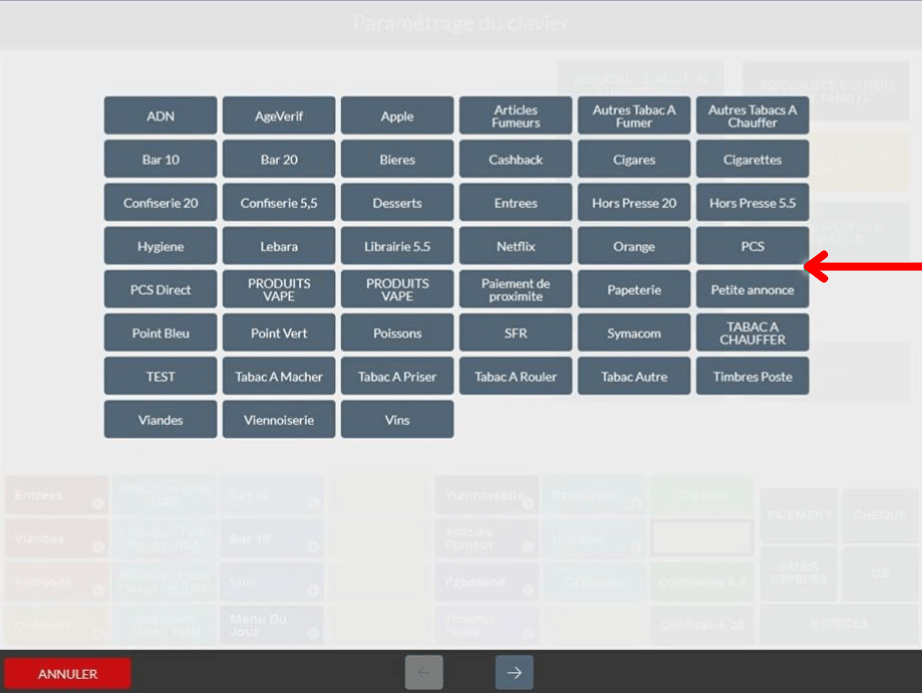The width and height of the screenshot is (922, 696).
Task: Choose the Cashback button
Action: [516, 159]
